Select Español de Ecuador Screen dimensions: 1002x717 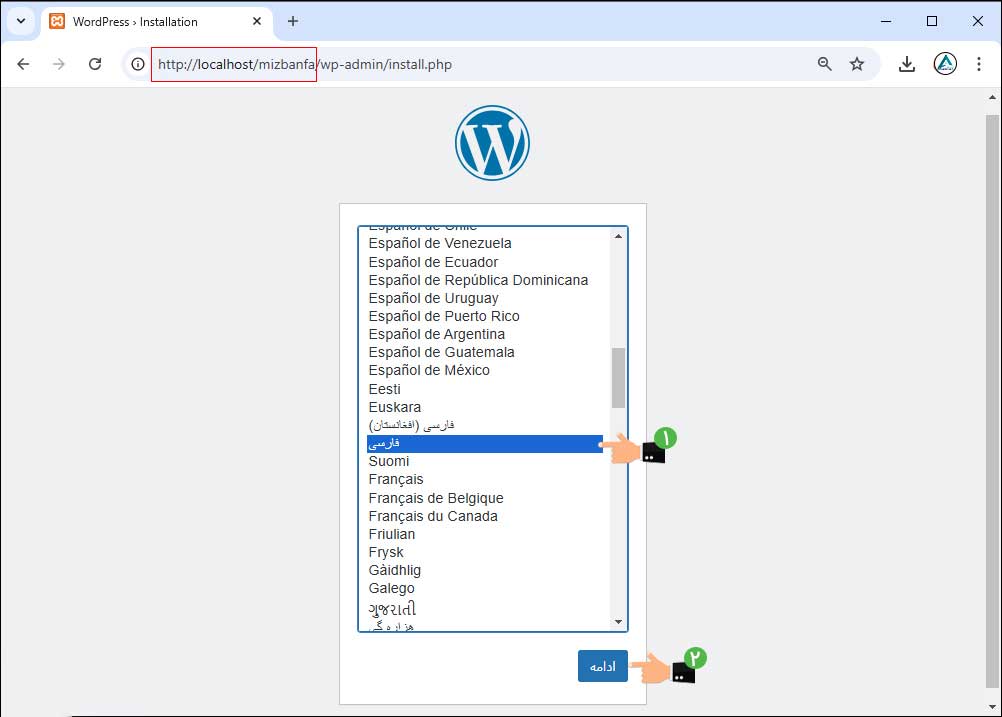pos(484,262)
